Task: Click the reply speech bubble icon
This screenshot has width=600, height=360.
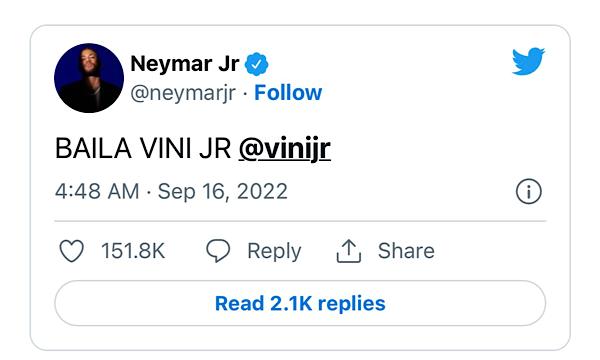Action: pos(218,251)
